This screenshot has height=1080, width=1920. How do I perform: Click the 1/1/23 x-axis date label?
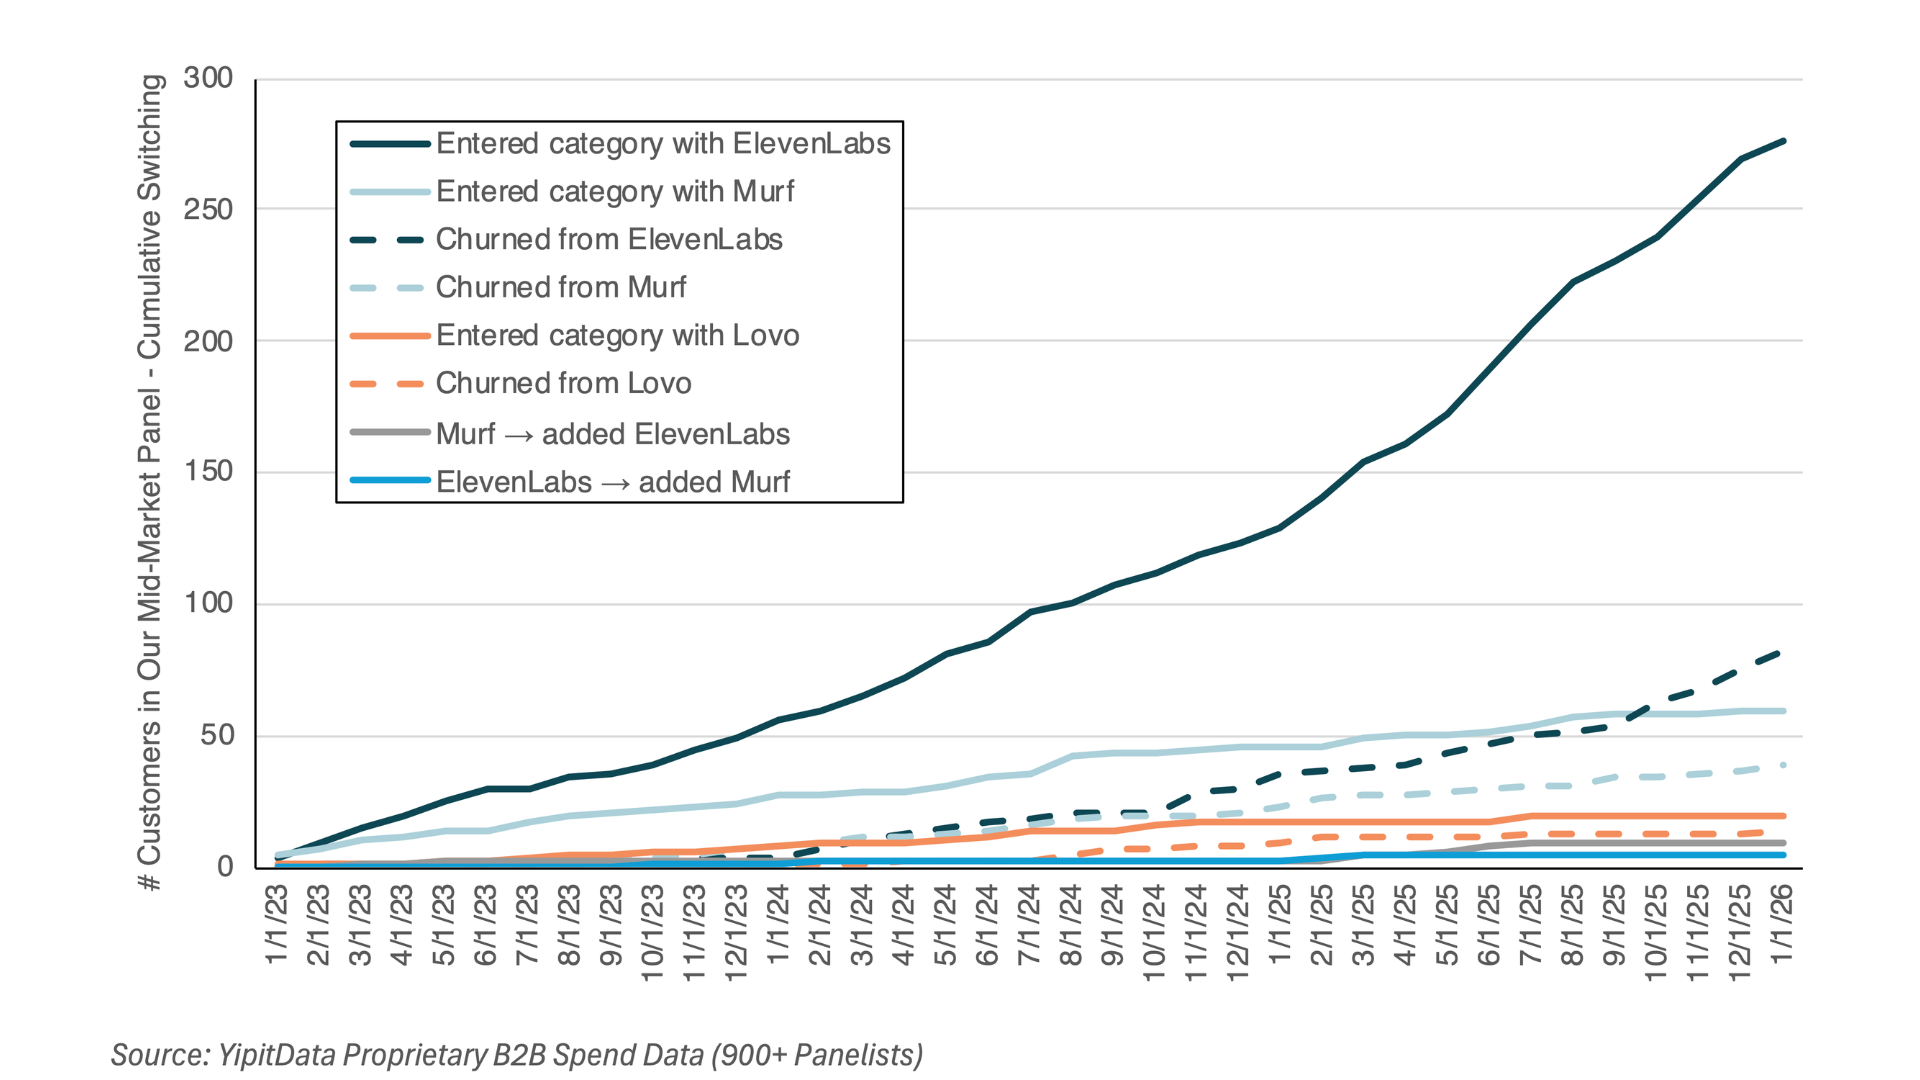277,926
